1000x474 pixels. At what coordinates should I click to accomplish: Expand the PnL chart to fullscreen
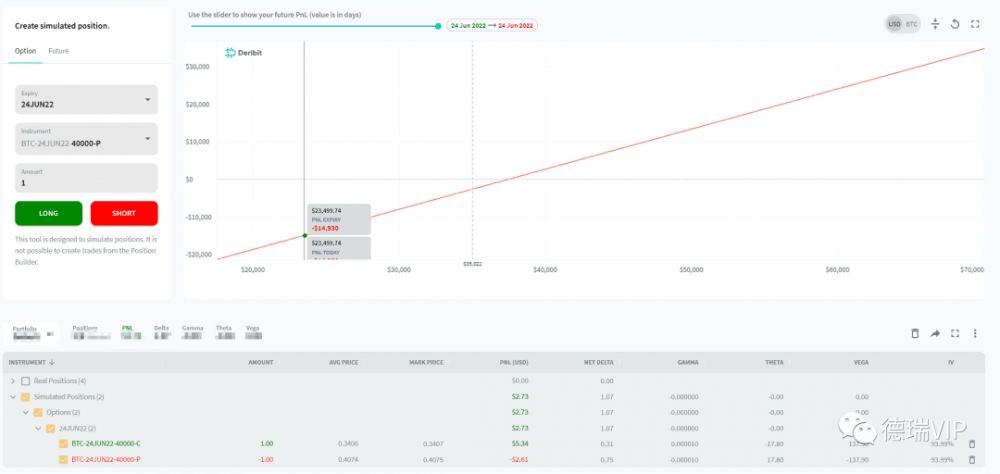point(975,24)
